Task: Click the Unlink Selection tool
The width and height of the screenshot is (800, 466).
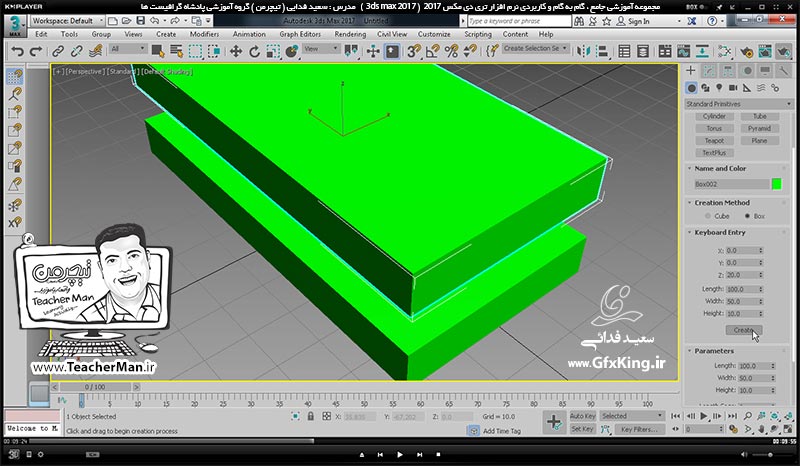Action: (x=77, y=51)
